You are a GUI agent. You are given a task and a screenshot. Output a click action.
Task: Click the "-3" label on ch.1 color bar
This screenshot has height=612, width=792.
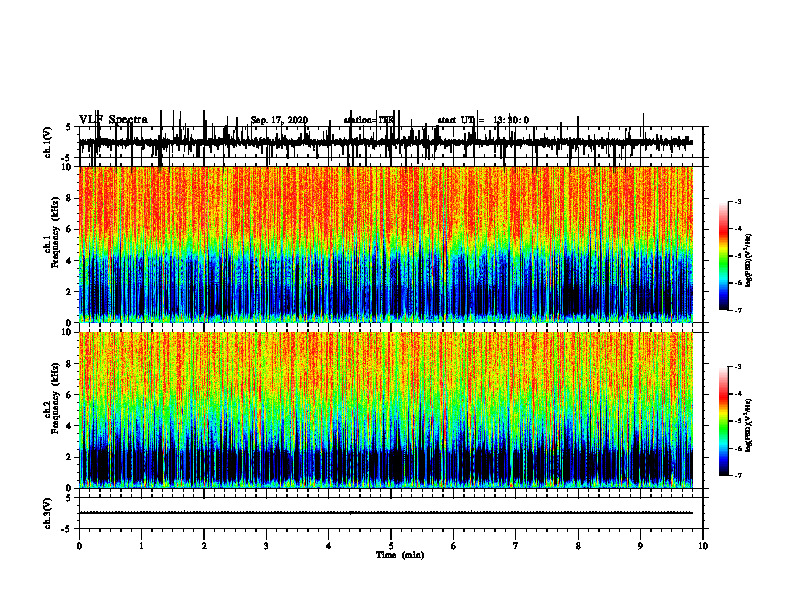tap(738, 202)
